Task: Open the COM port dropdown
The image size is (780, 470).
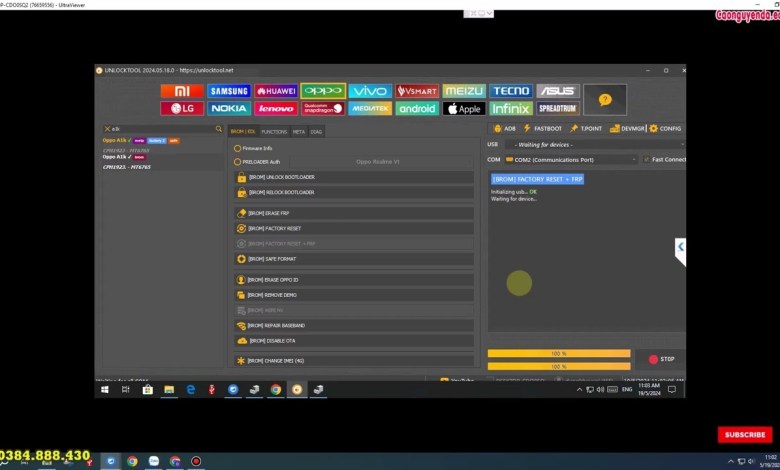Action: pyautogui.click(x=571, y=160)
